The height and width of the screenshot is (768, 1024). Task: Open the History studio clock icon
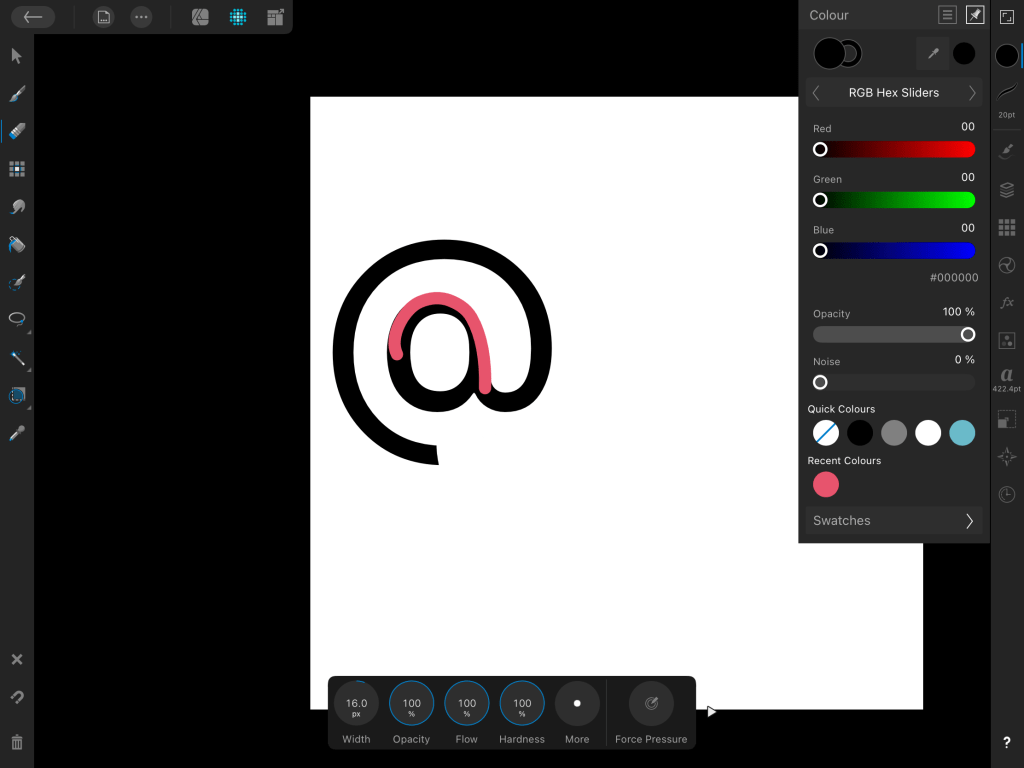[x=1007, y=494]
